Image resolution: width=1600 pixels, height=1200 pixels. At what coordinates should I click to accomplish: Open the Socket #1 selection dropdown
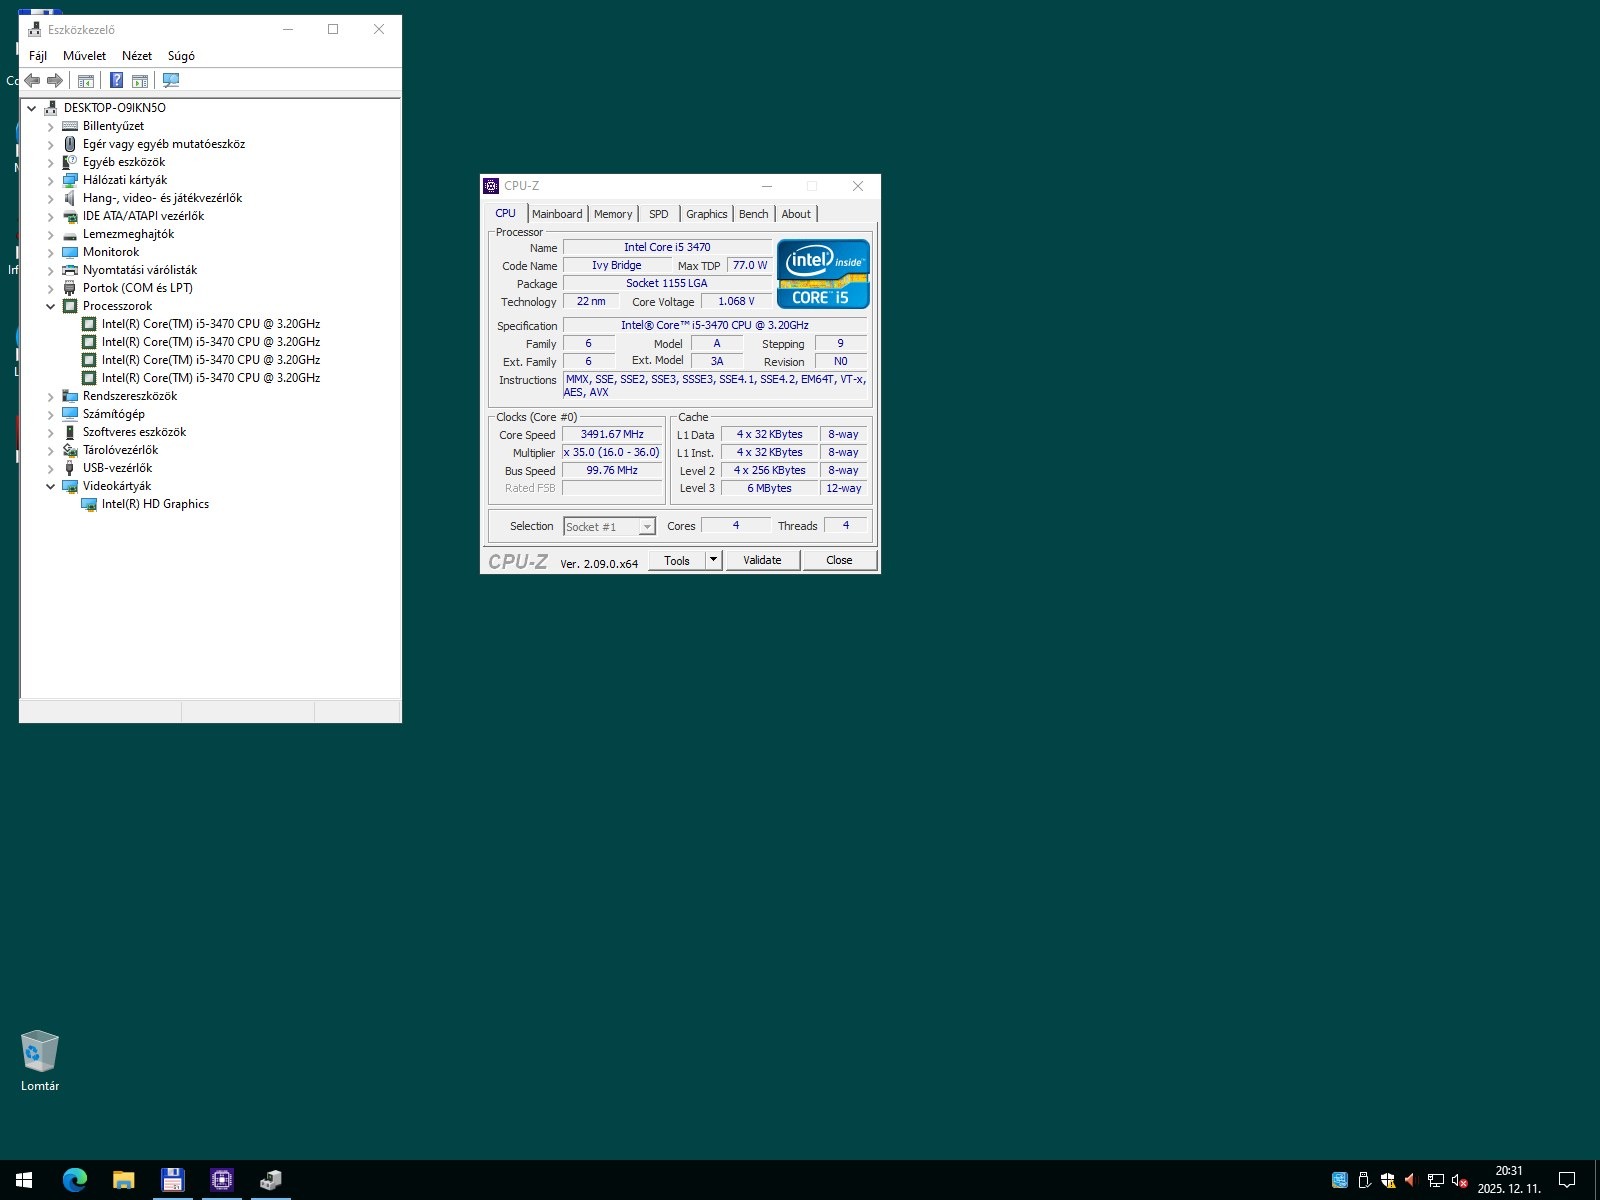point(647,527)
